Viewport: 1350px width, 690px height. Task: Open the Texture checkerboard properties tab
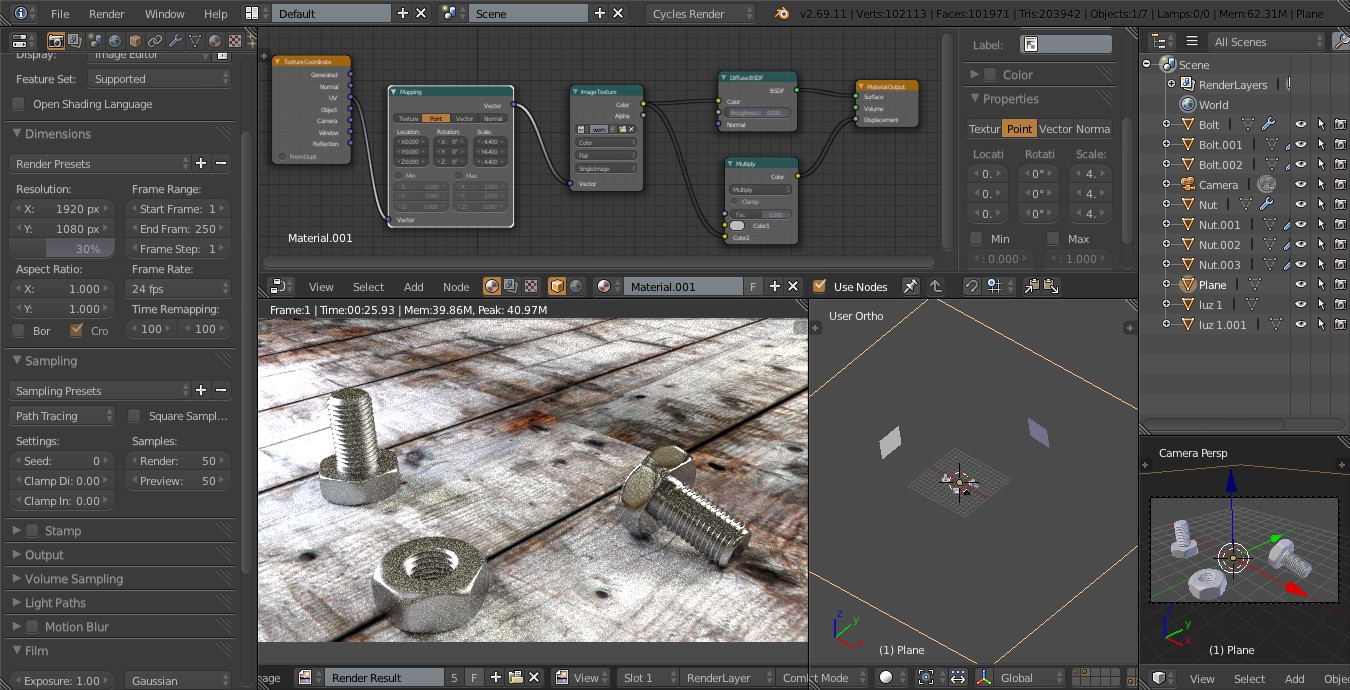point(234,41)
